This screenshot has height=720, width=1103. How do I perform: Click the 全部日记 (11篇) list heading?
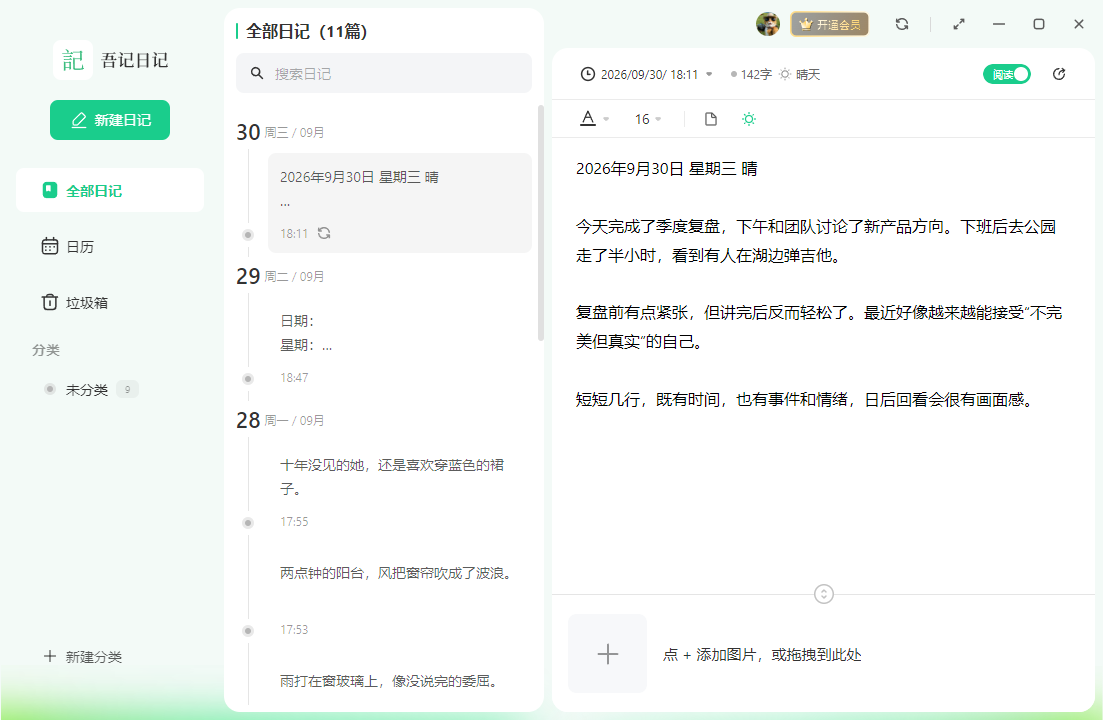point(306,31)
